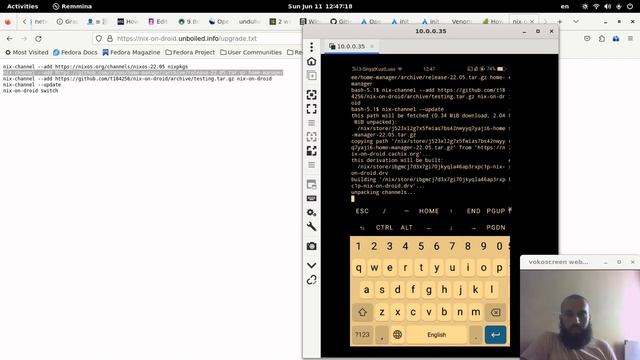
Task: Open the Firefox hamburger application menu
Action: click(x=630, y=38)
